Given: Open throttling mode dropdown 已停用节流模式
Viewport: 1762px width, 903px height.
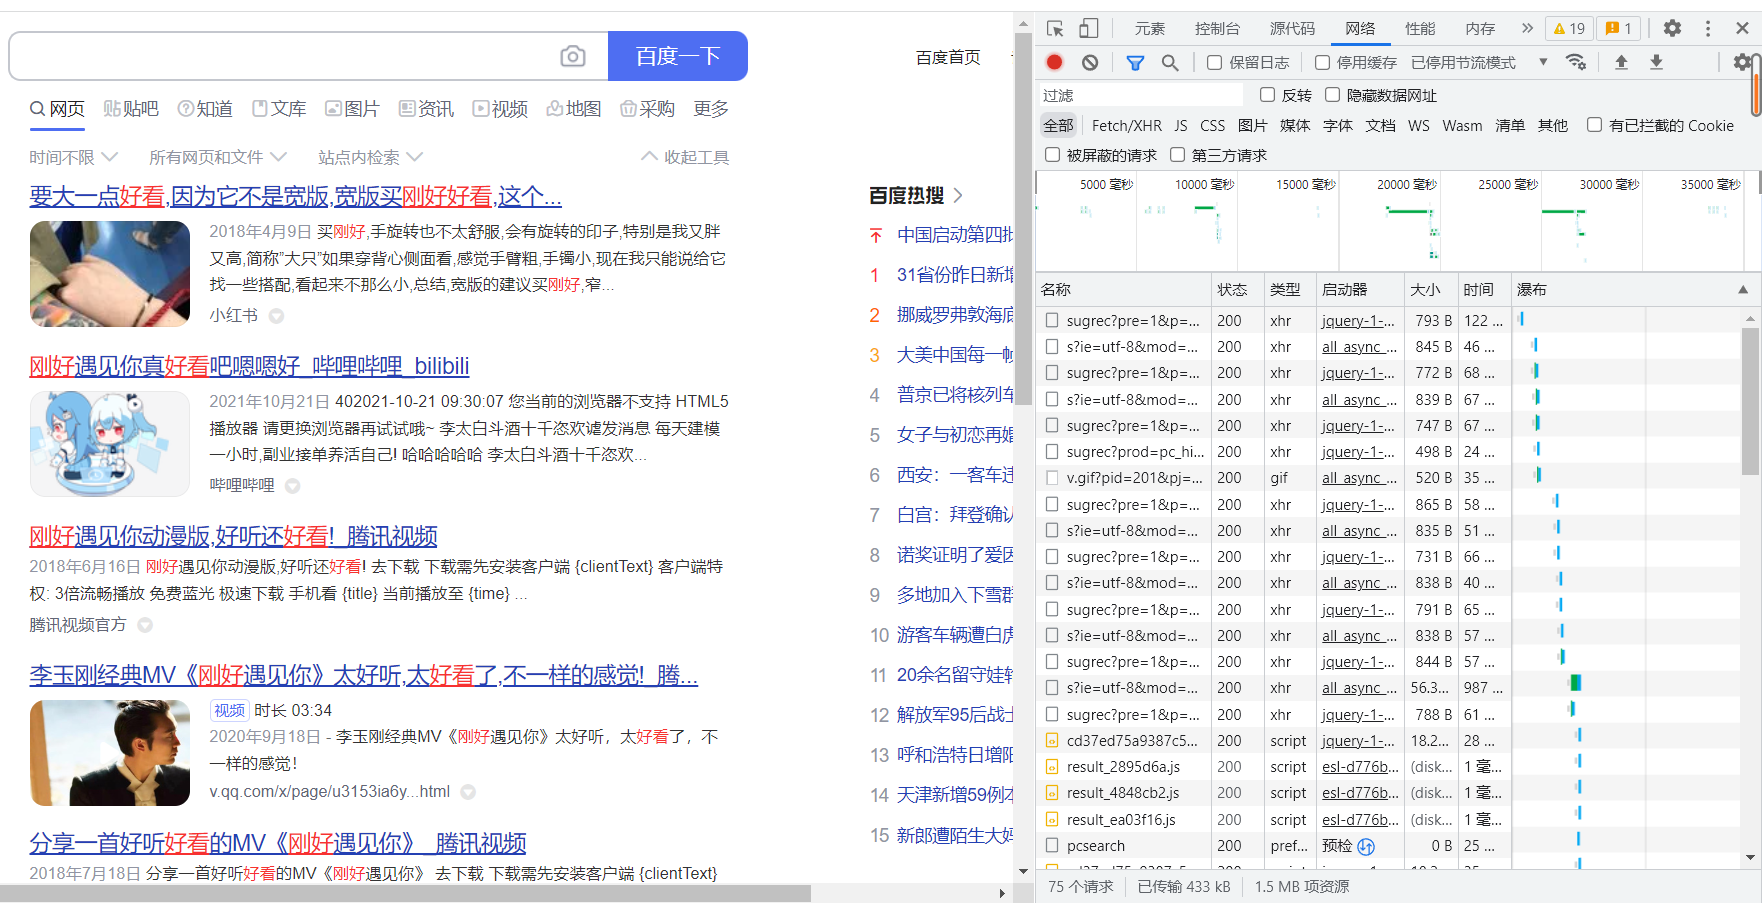Looking at the screenshot, I should pyautogui.click(x=1479, y=62).
